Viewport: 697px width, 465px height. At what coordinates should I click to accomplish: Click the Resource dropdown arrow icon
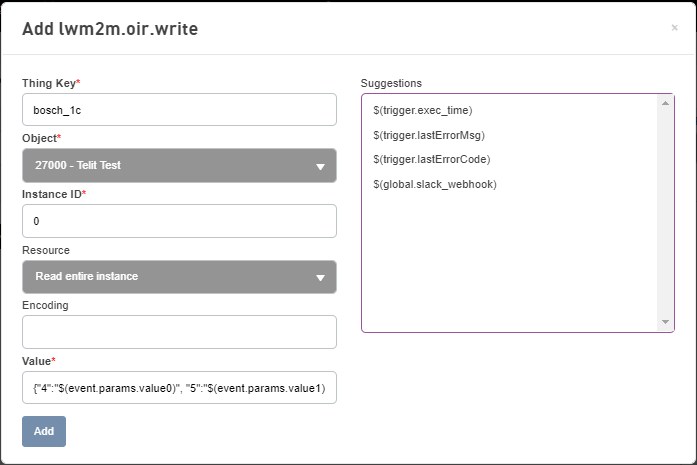320,278
